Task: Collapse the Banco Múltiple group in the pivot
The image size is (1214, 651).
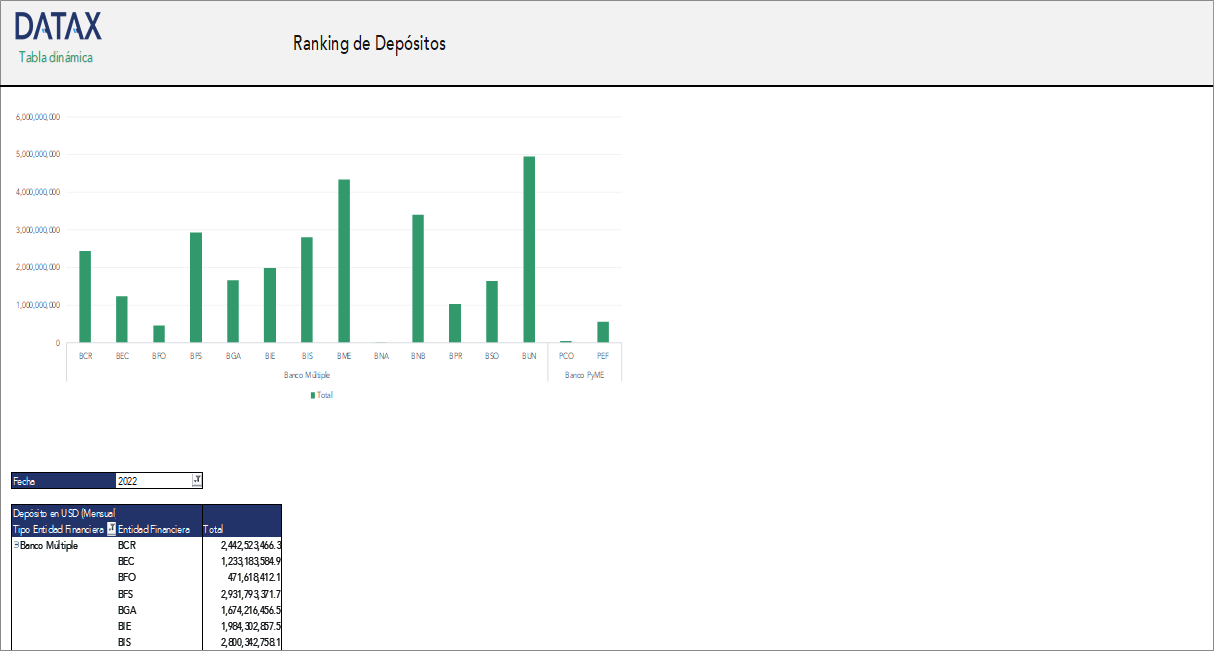Action: pos(16,545)
